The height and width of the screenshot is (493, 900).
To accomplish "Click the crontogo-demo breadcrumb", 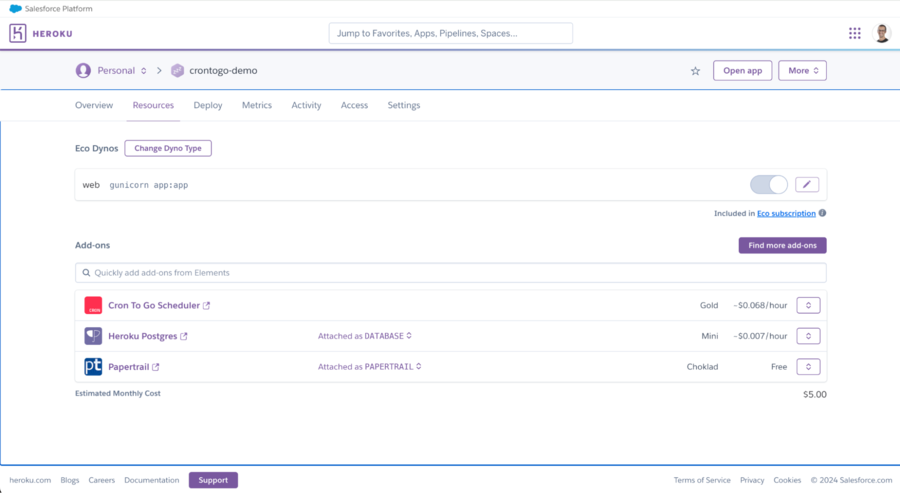I will click(x=223, y=71).
